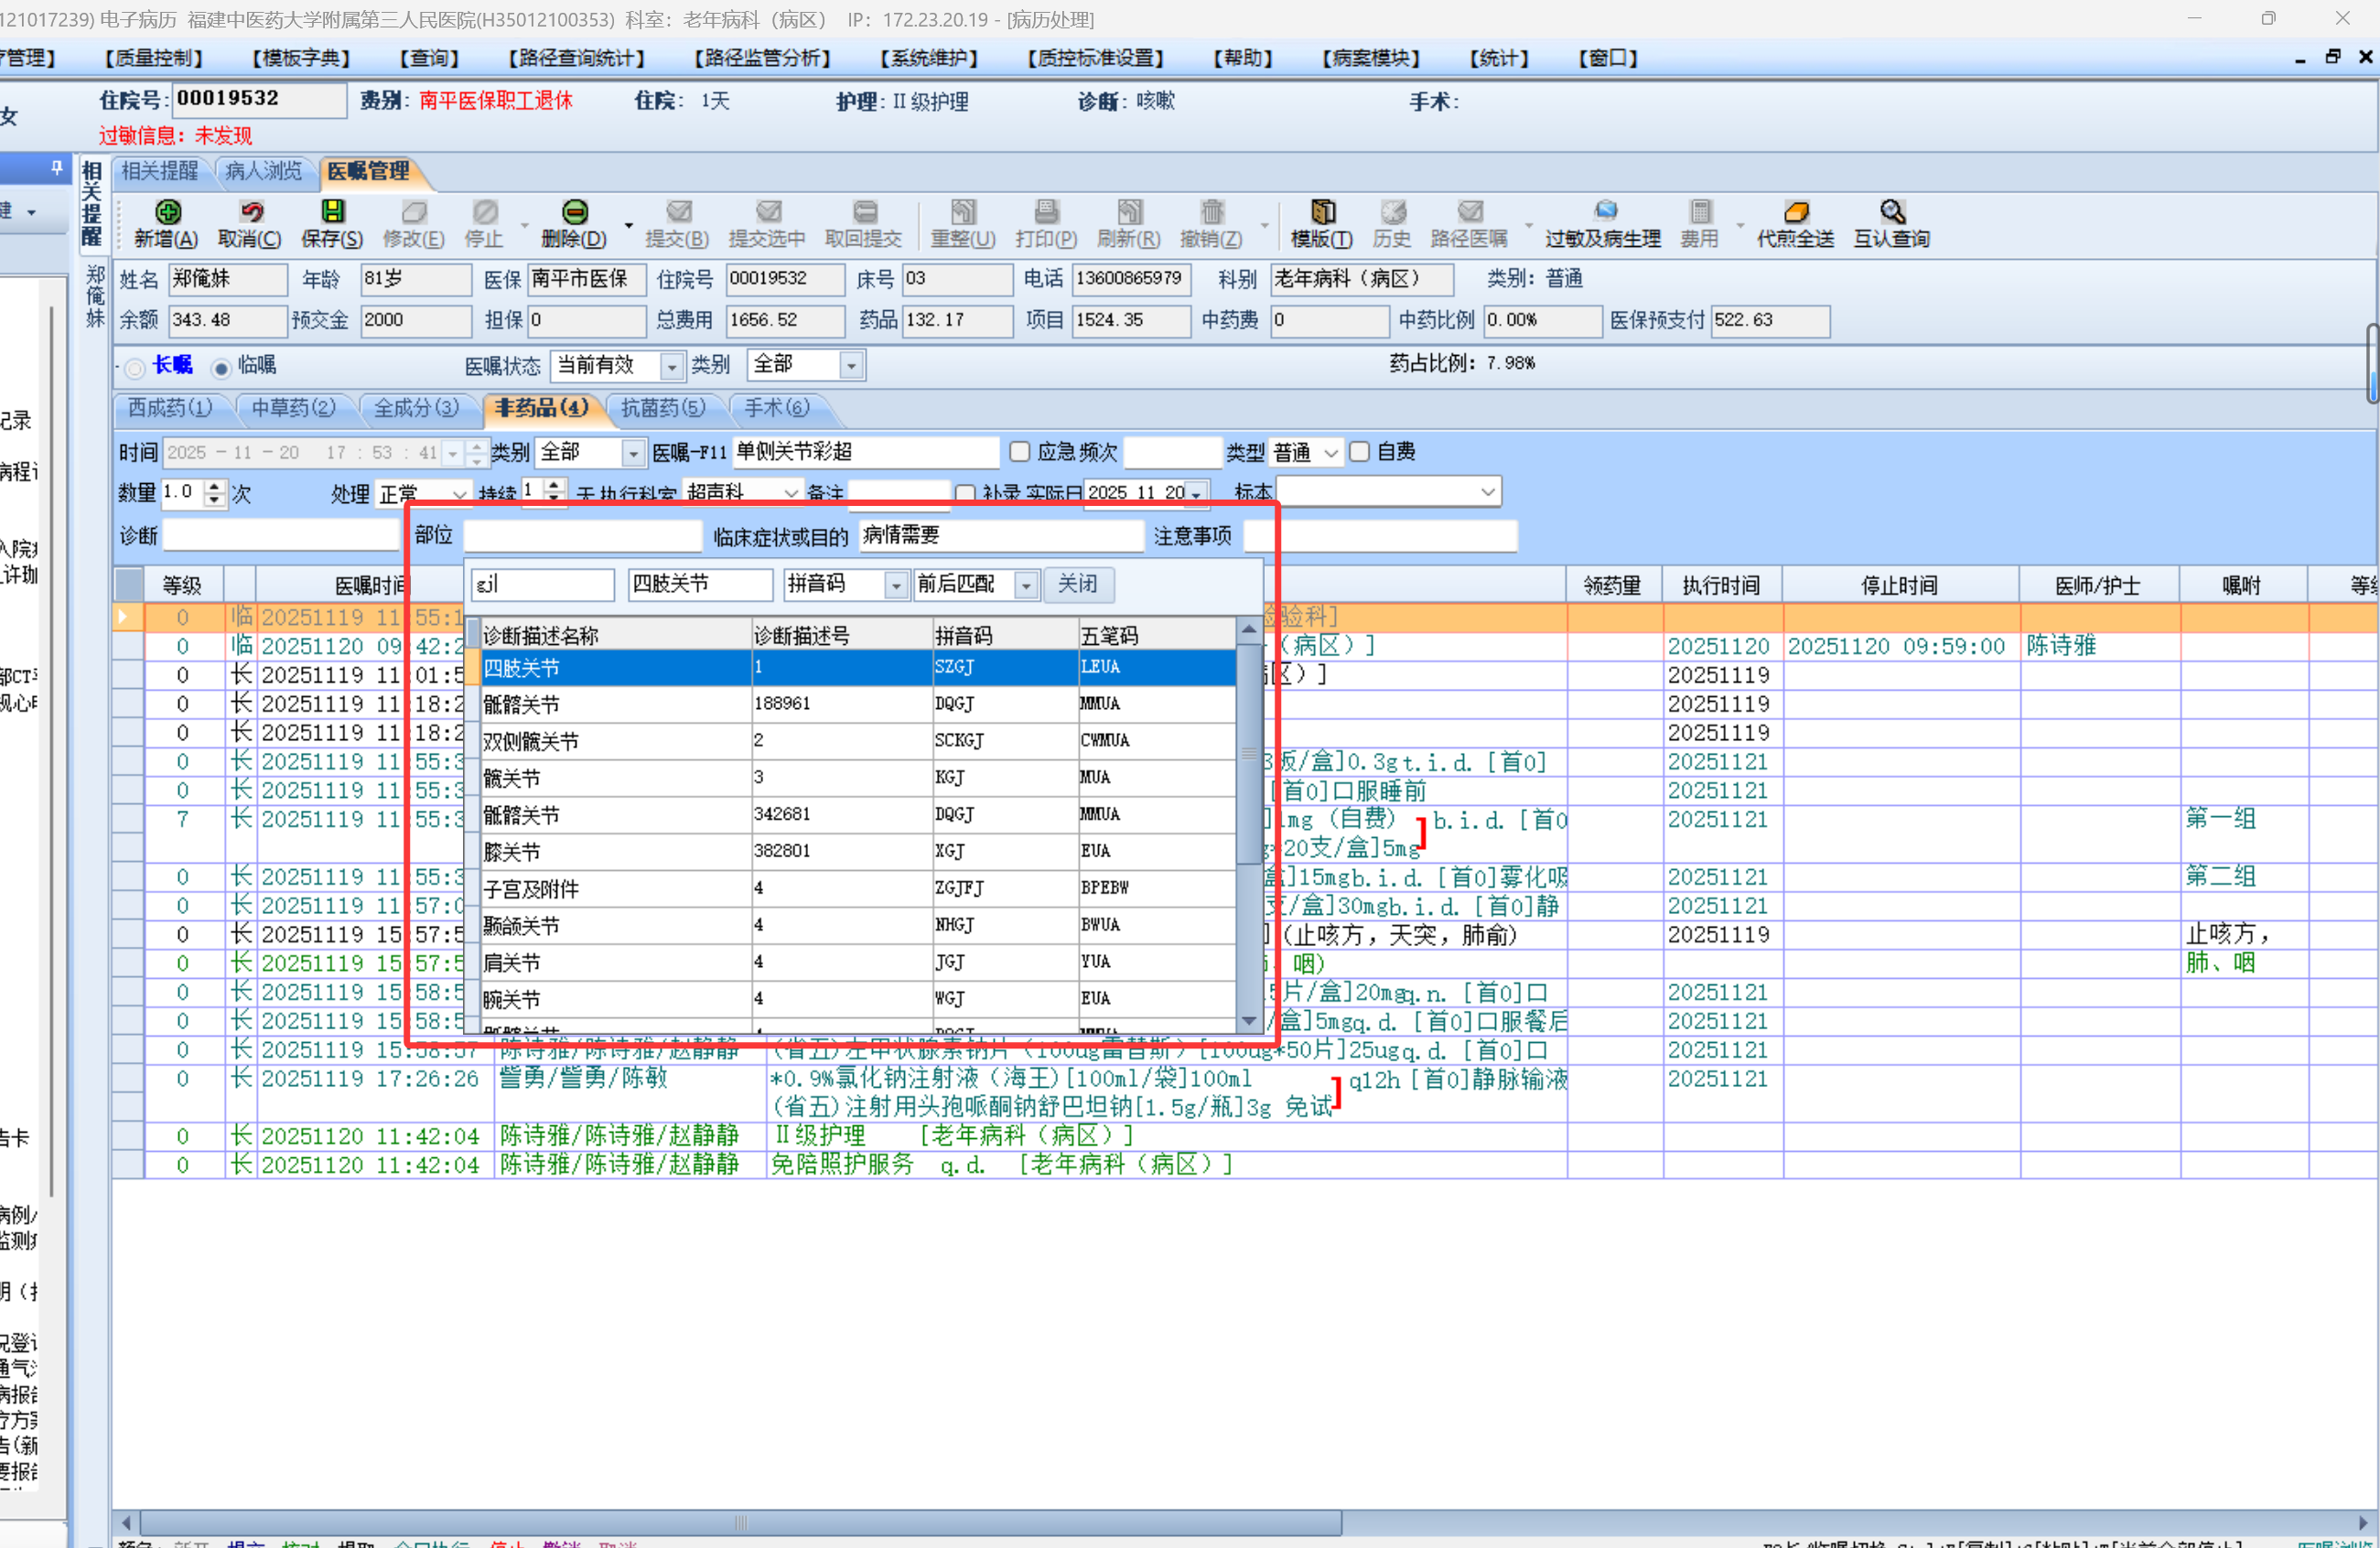Select the 长嘱 radio button

(x=135, y=368)
